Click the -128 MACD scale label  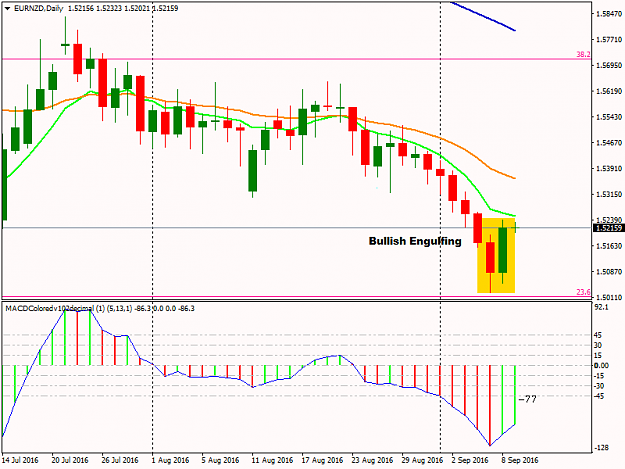pyautogui.click(x=601, y=448)
